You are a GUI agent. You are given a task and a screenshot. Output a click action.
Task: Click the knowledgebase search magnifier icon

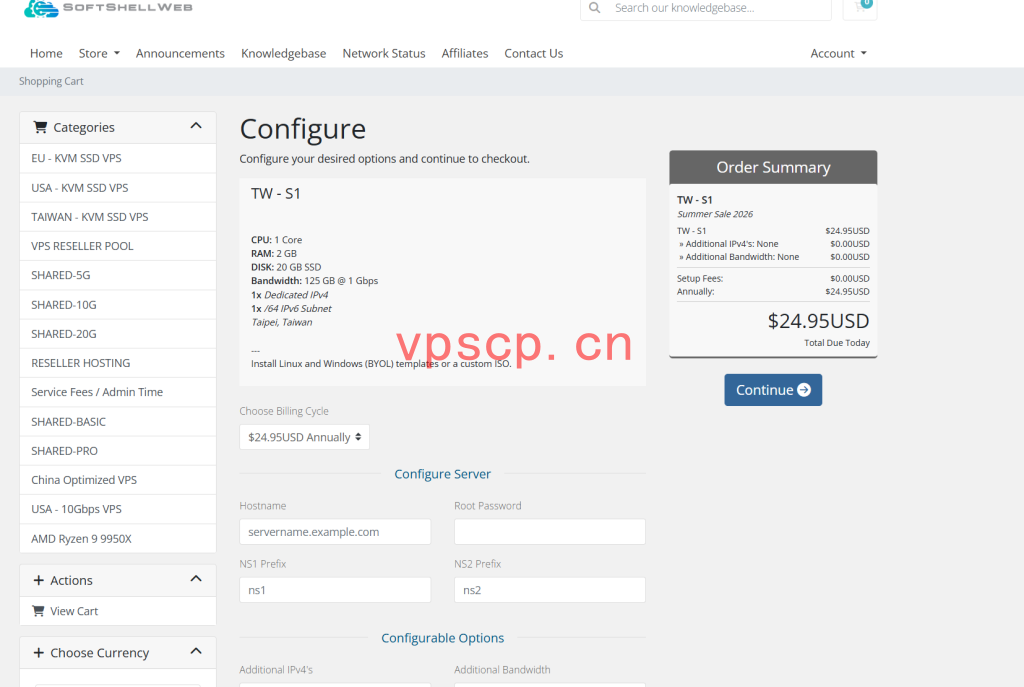(x=594, y=8)
